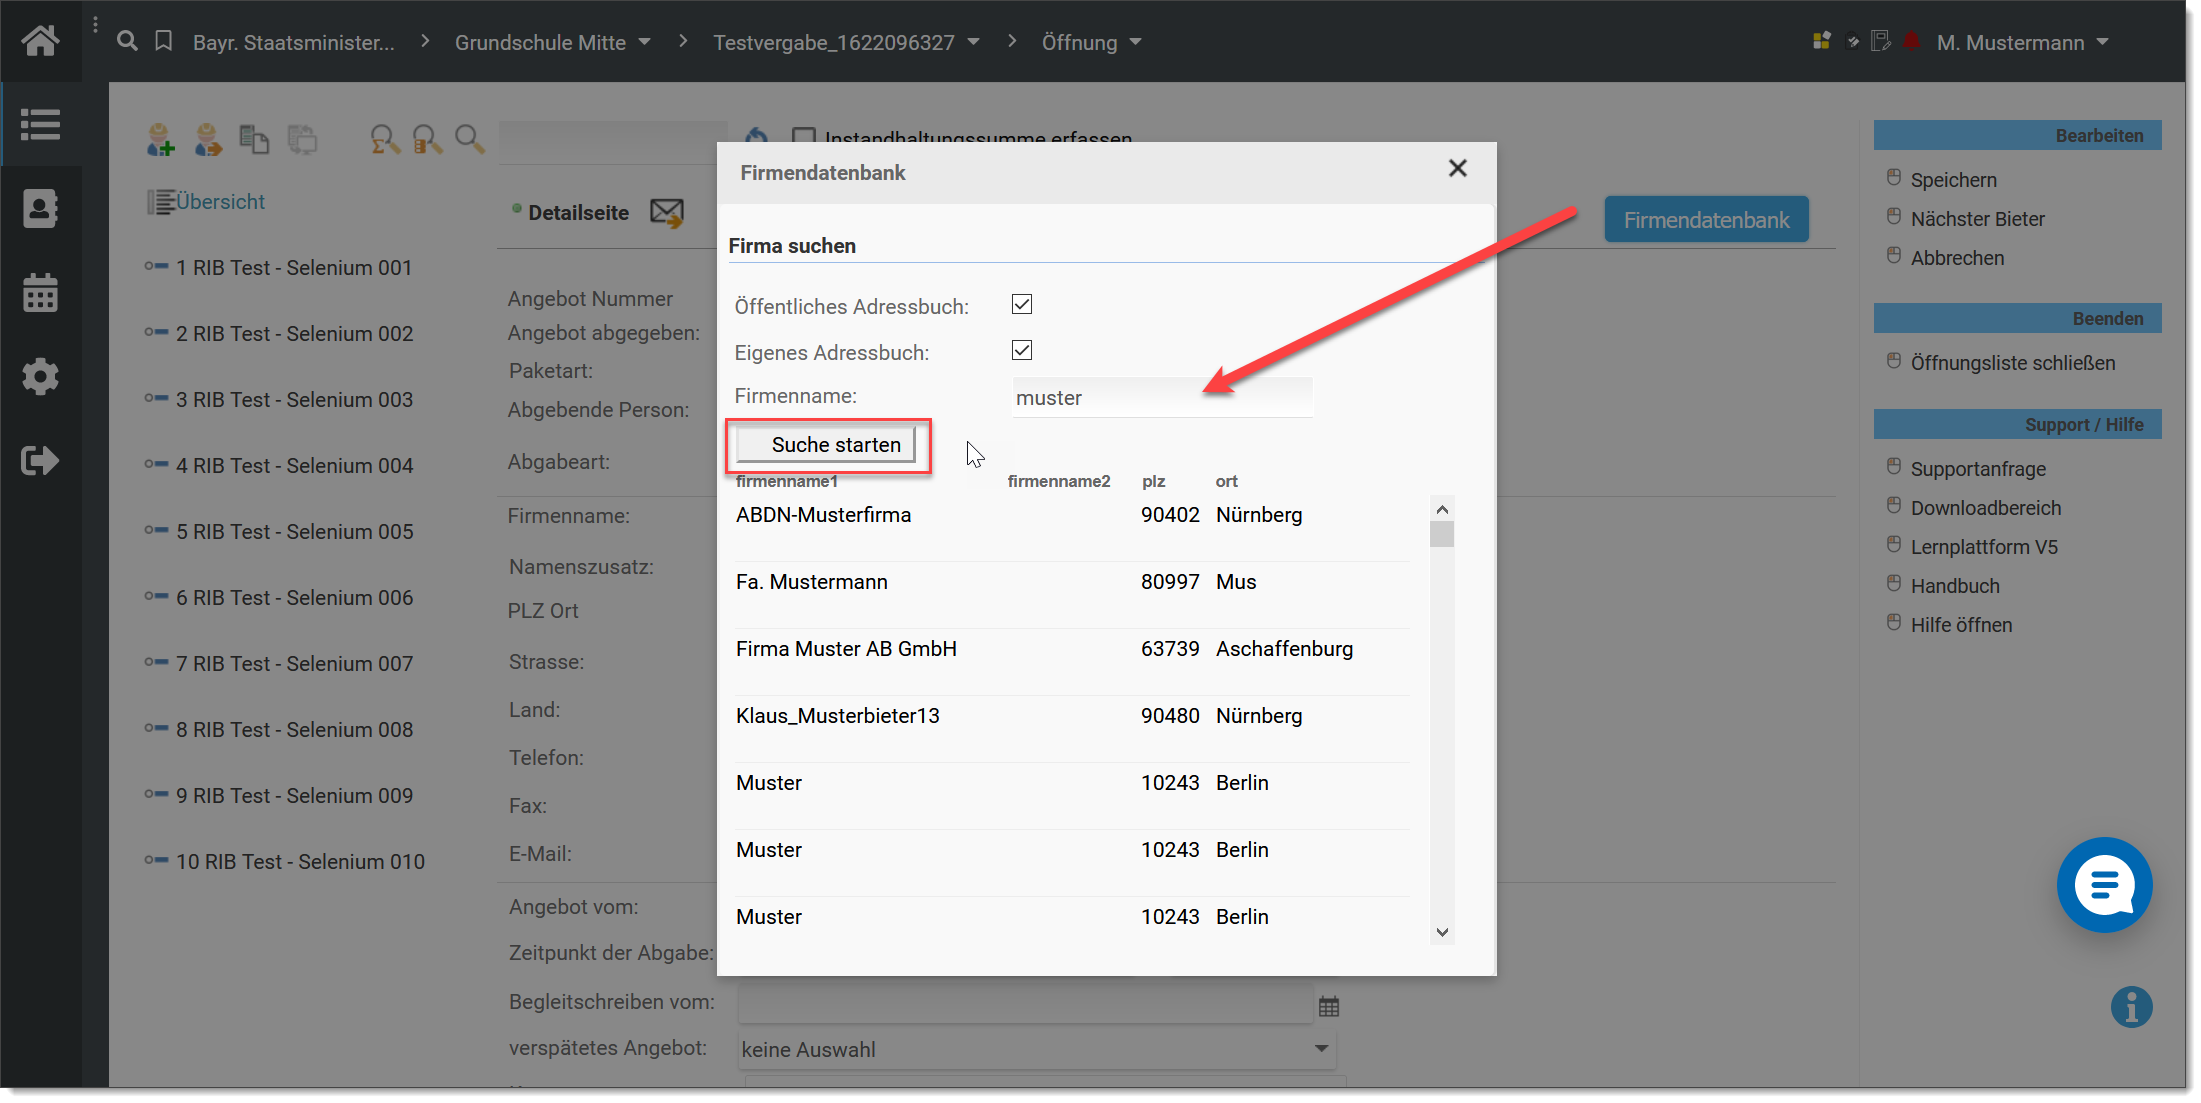The height and width of the screenshot is (1103, 2201).
Task: Open the Handbuch link
Action: [1955, 586]
